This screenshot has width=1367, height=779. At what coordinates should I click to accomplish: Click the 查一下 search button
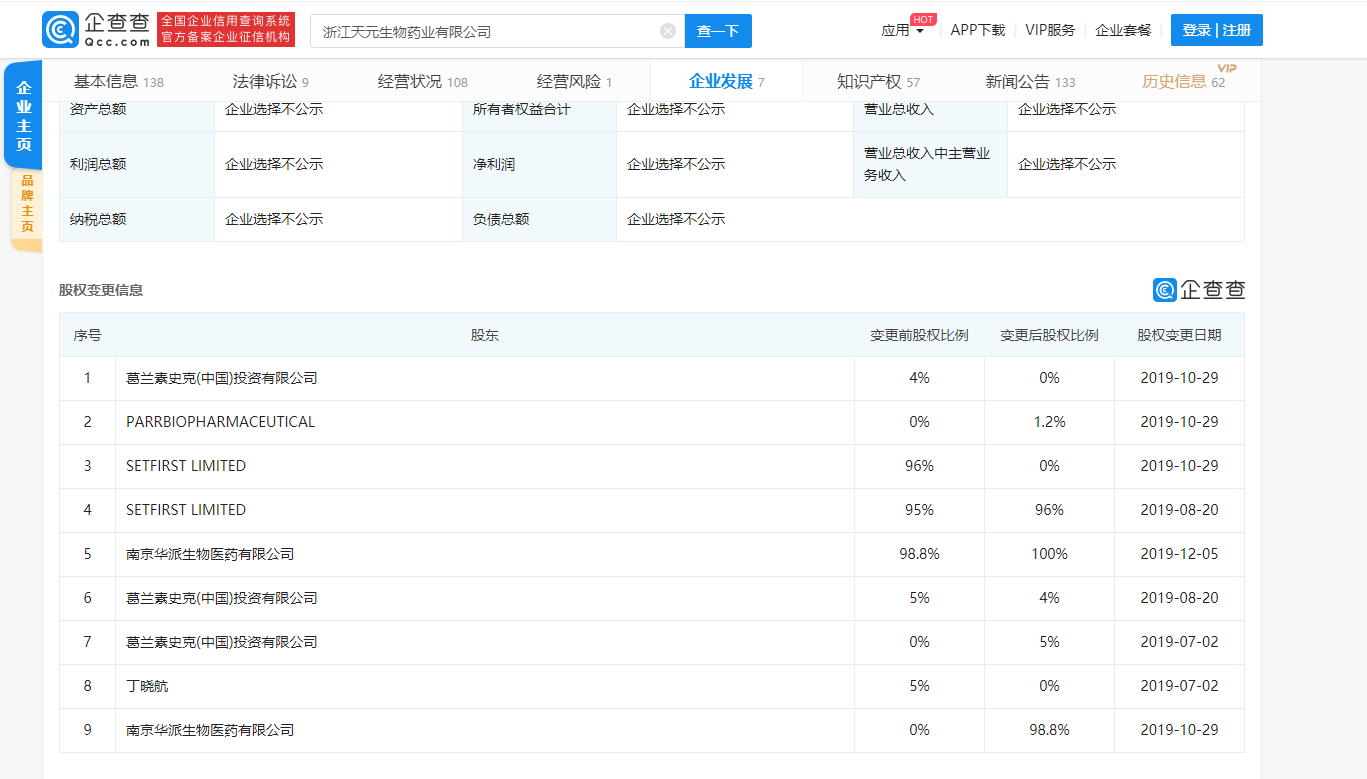(x=717, y=31)
